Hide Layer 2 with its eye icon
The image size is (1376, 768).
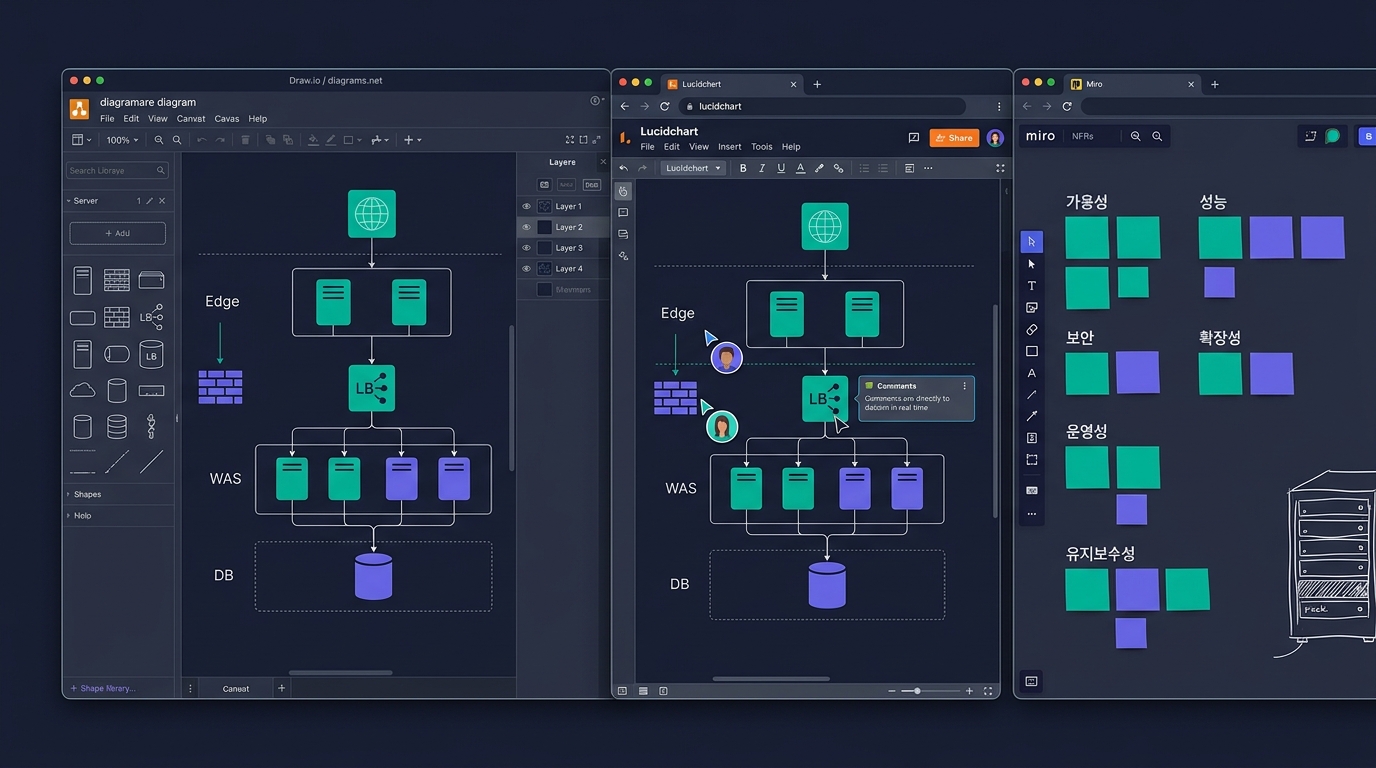click(527, 227)
